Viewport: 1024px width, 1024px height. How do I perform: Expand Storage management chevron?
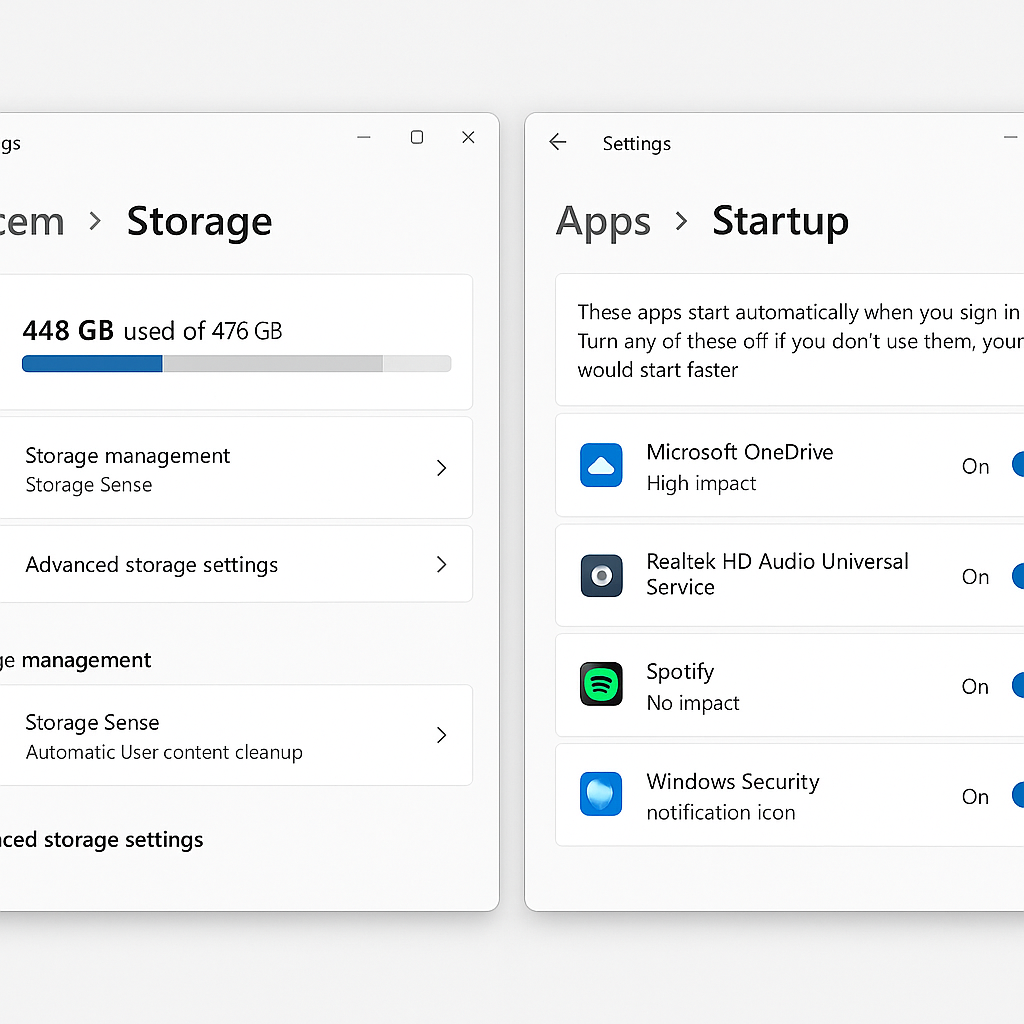[441, 468]
